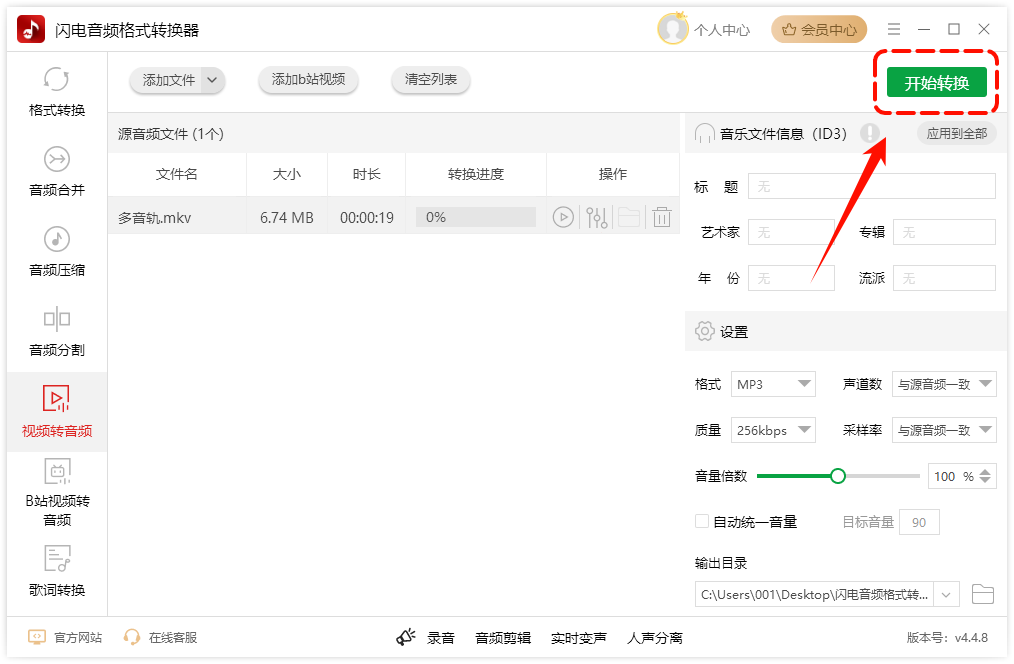Click the 00:00:19 duration cell
The width and height of the screenshot is (1014, 664).
(x=367, y=218)
